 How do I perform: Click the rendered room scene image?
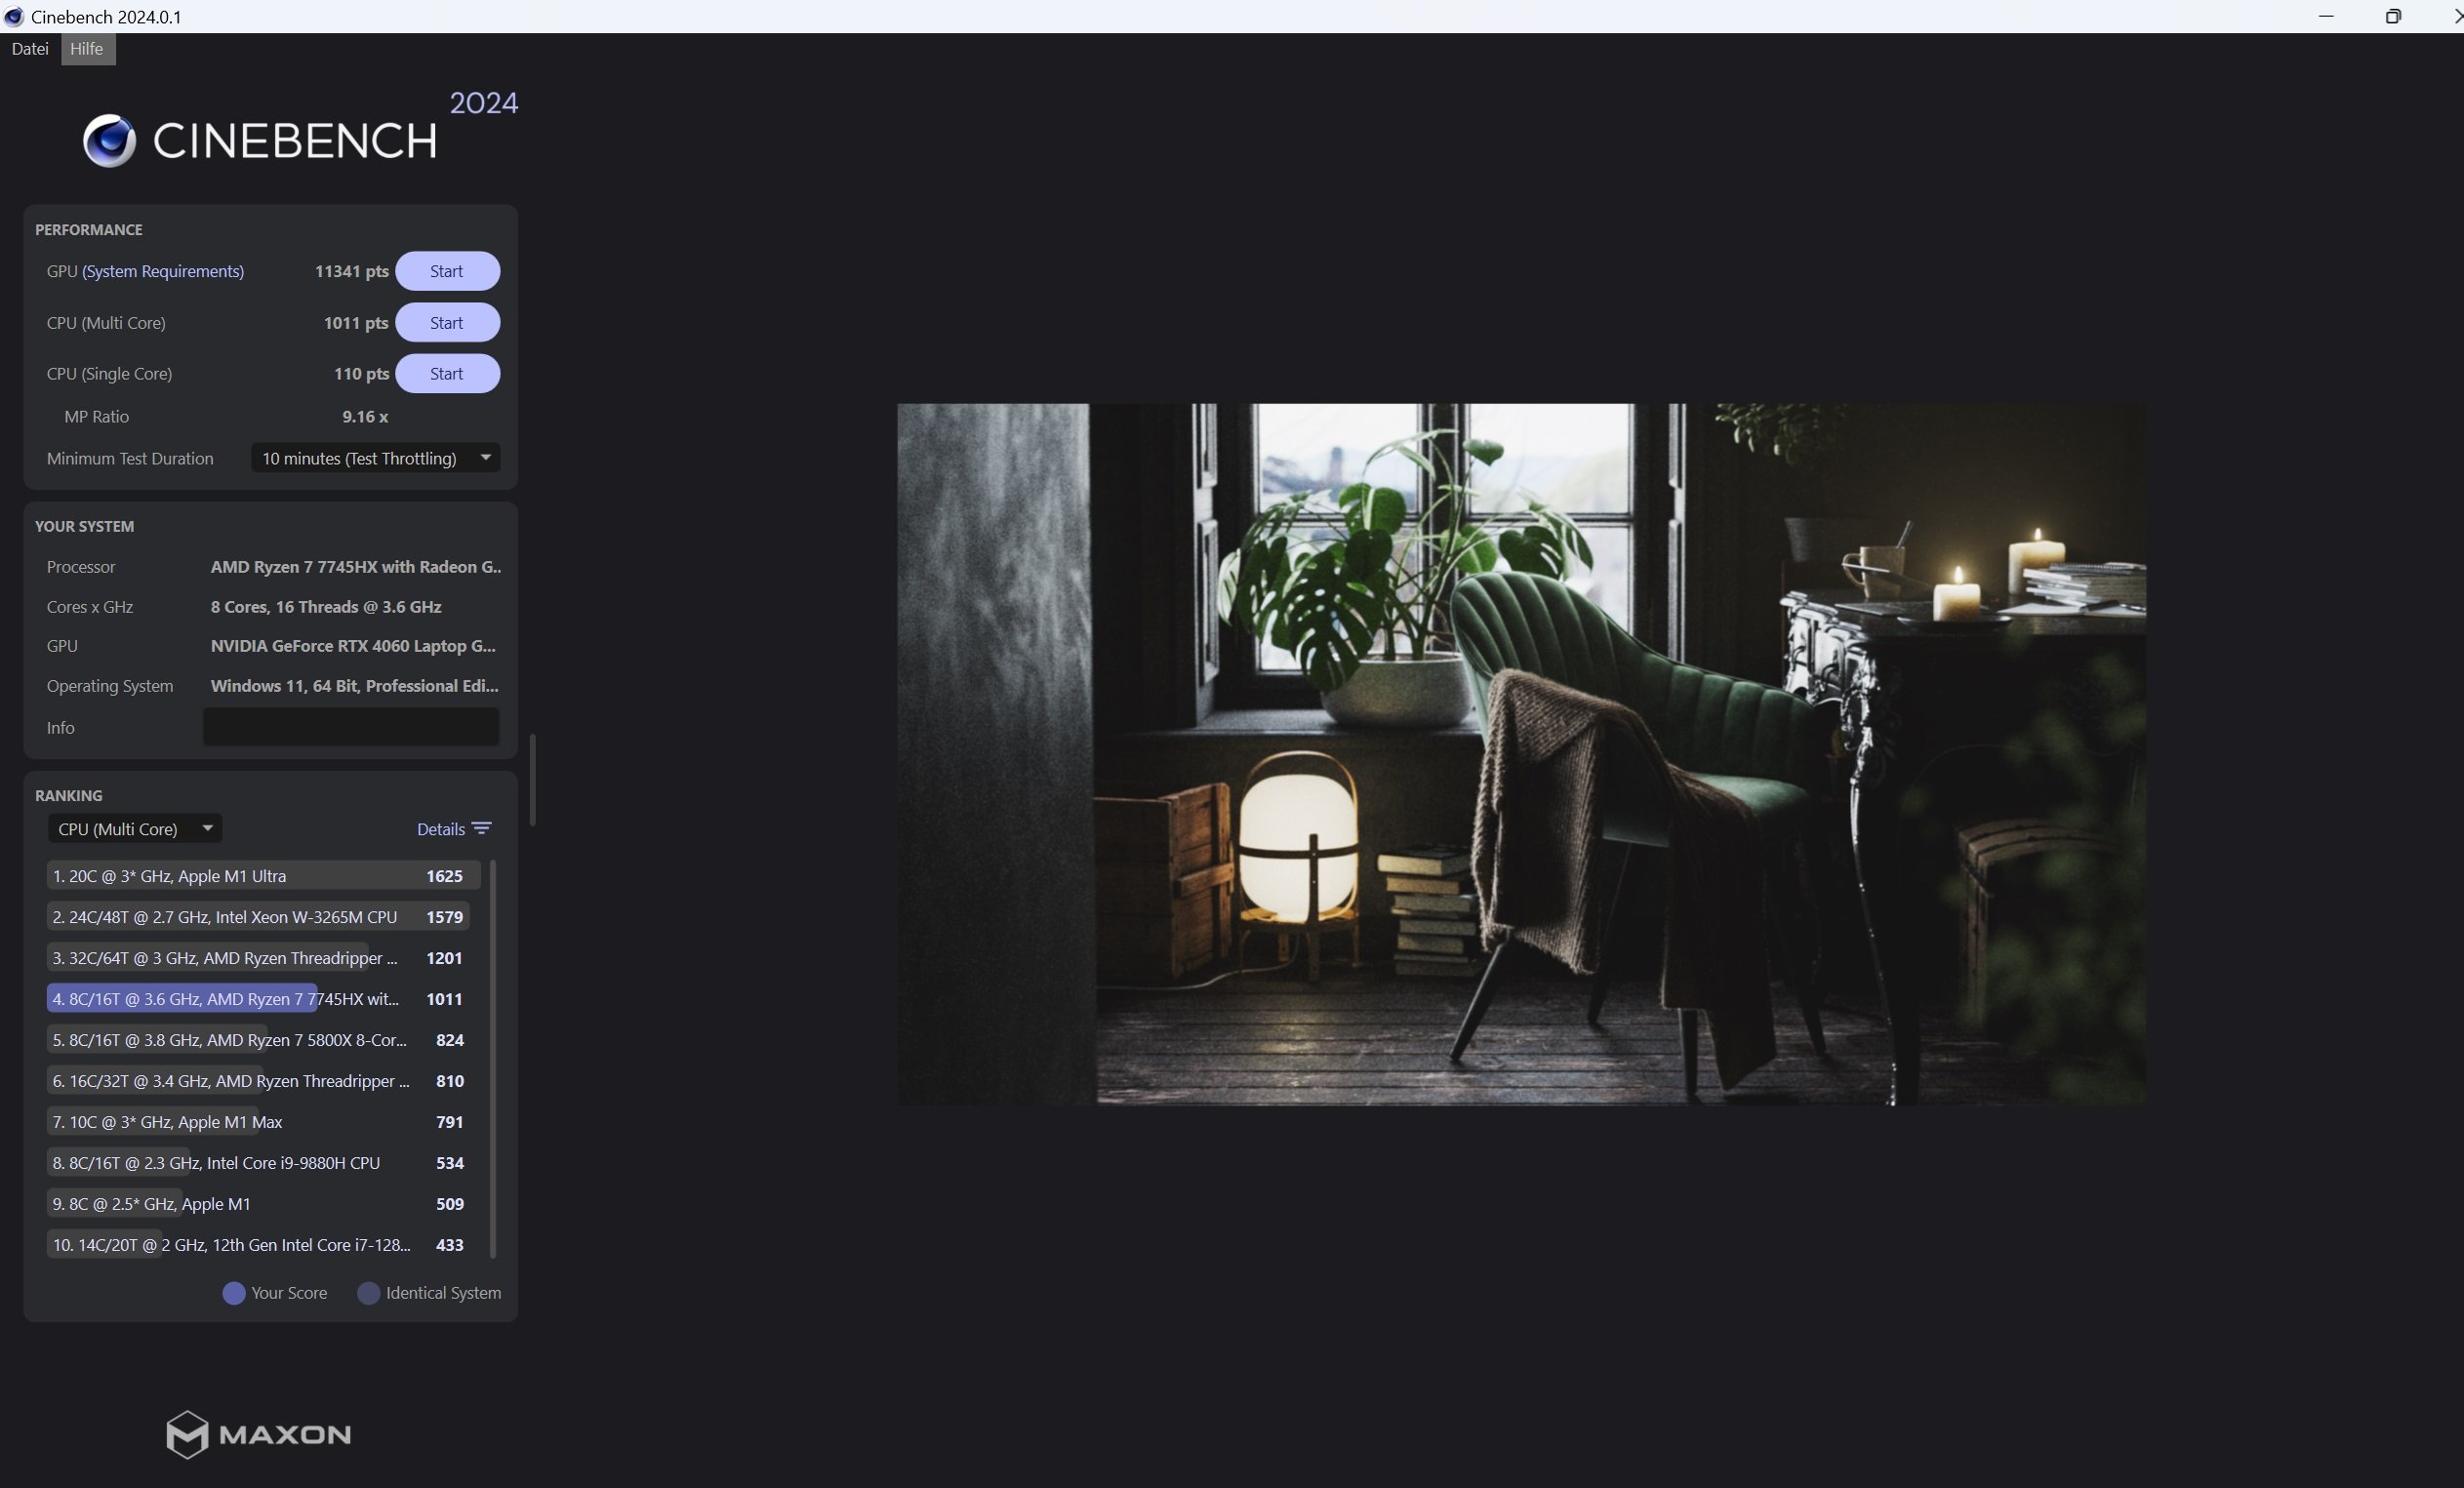[1521, 754]
